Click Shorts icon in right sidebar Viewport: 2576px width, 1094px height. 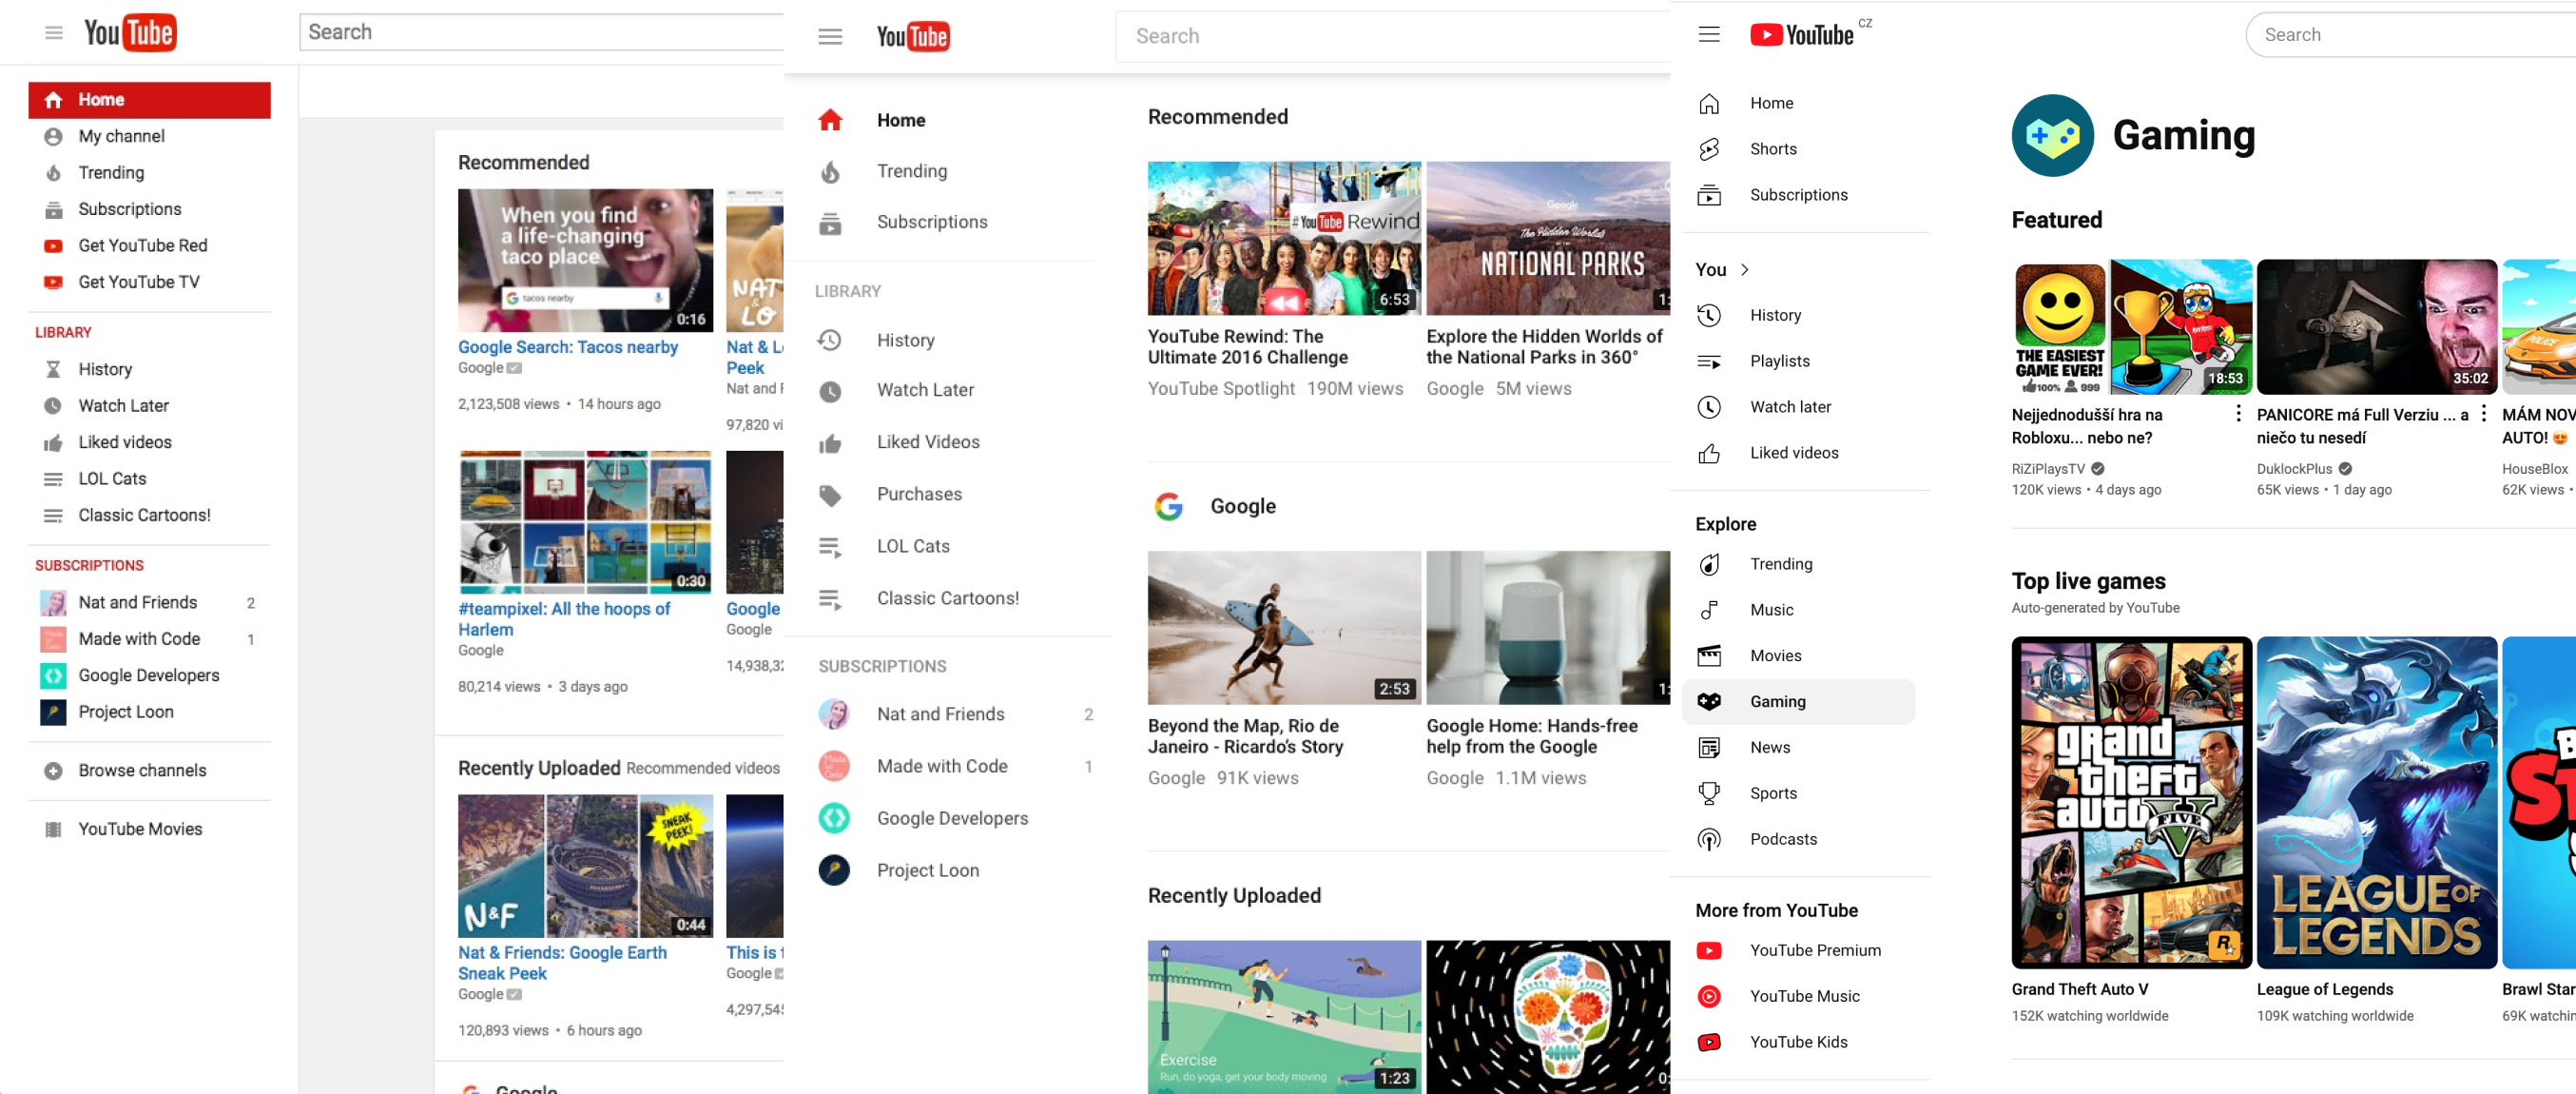tap(1709, 149)
